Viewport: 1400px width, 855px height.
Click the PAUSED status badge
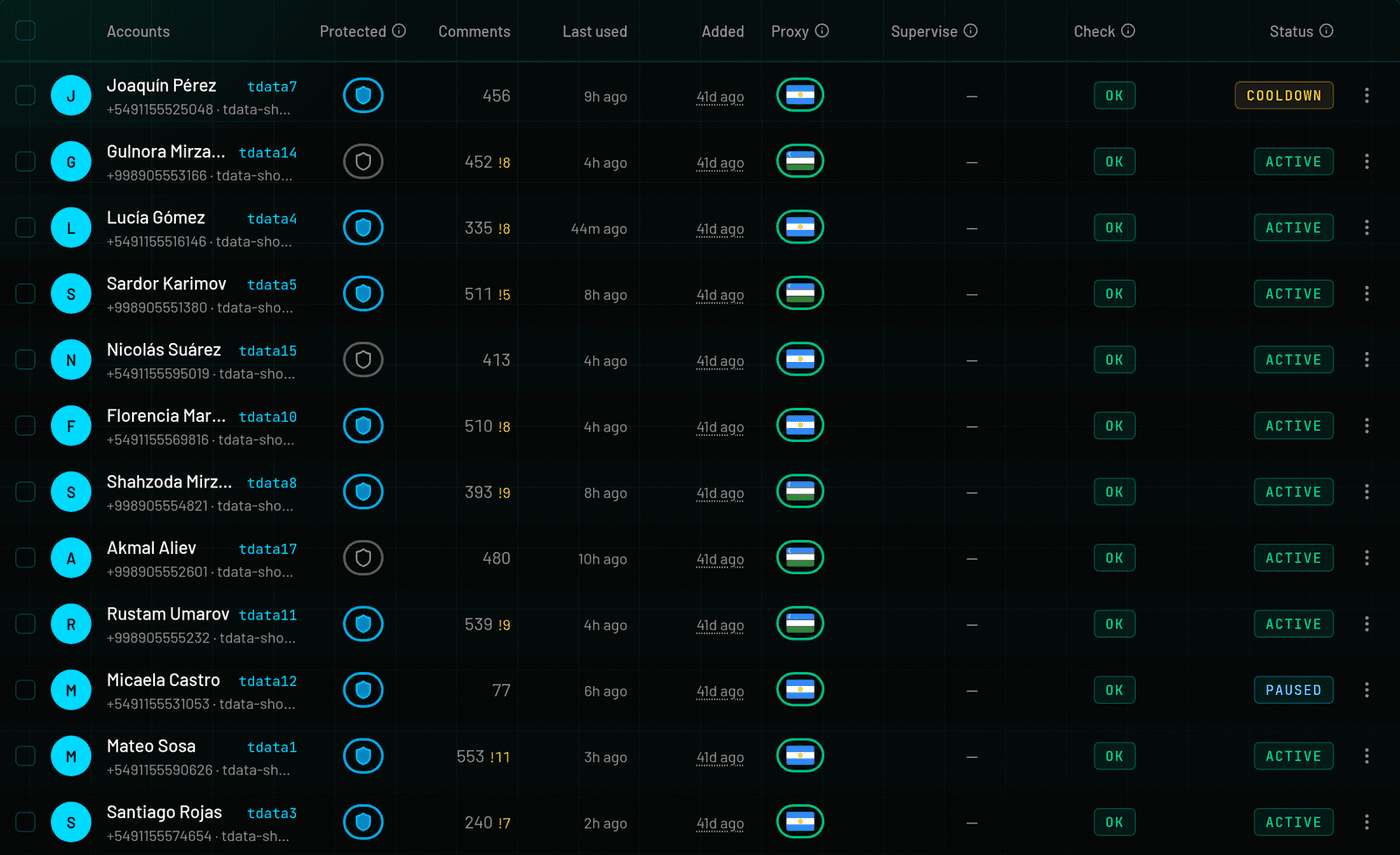tap(1294, 689)
